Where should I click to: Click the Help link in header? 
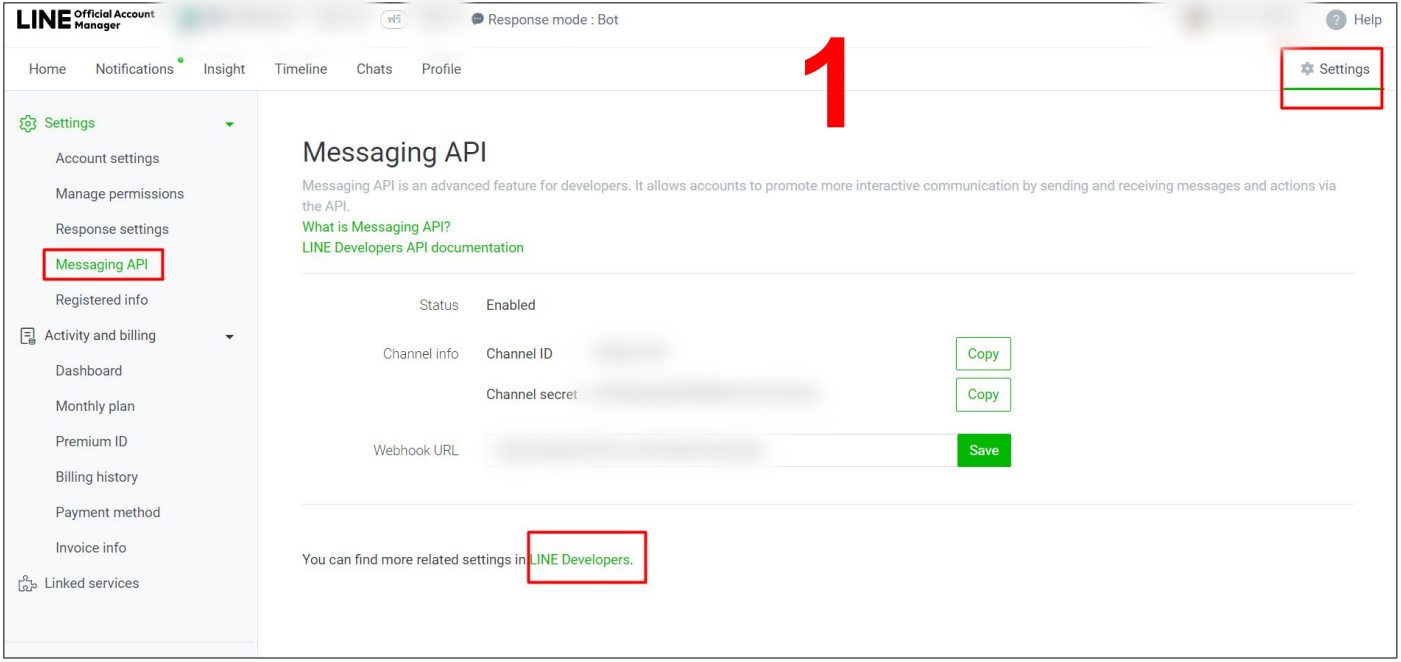1367,20
